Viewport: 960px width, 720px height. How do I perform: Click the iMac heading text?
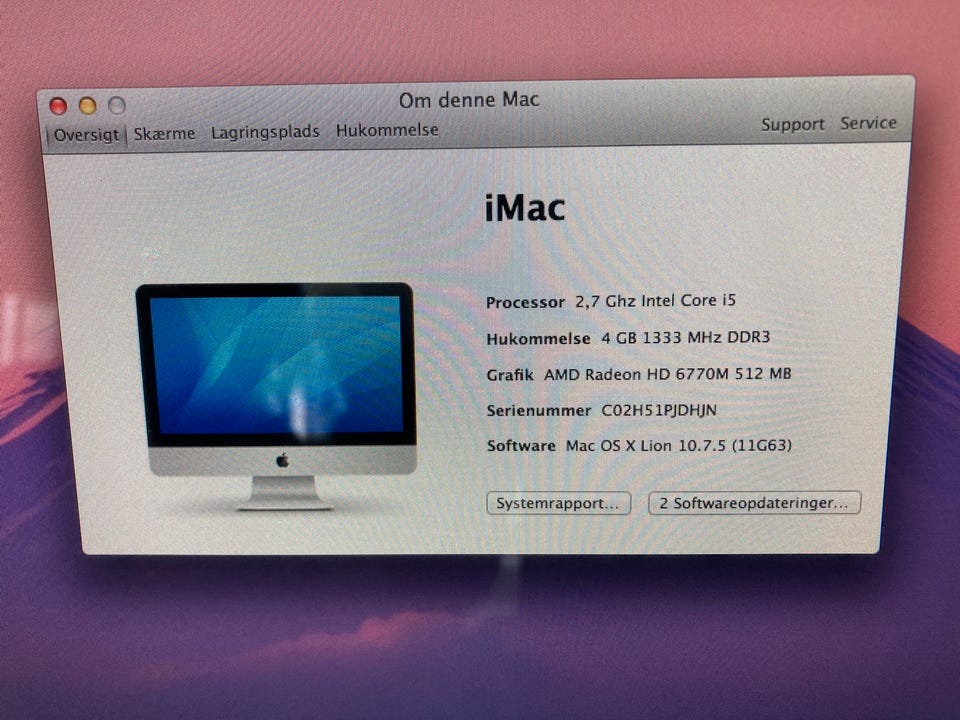525,208
